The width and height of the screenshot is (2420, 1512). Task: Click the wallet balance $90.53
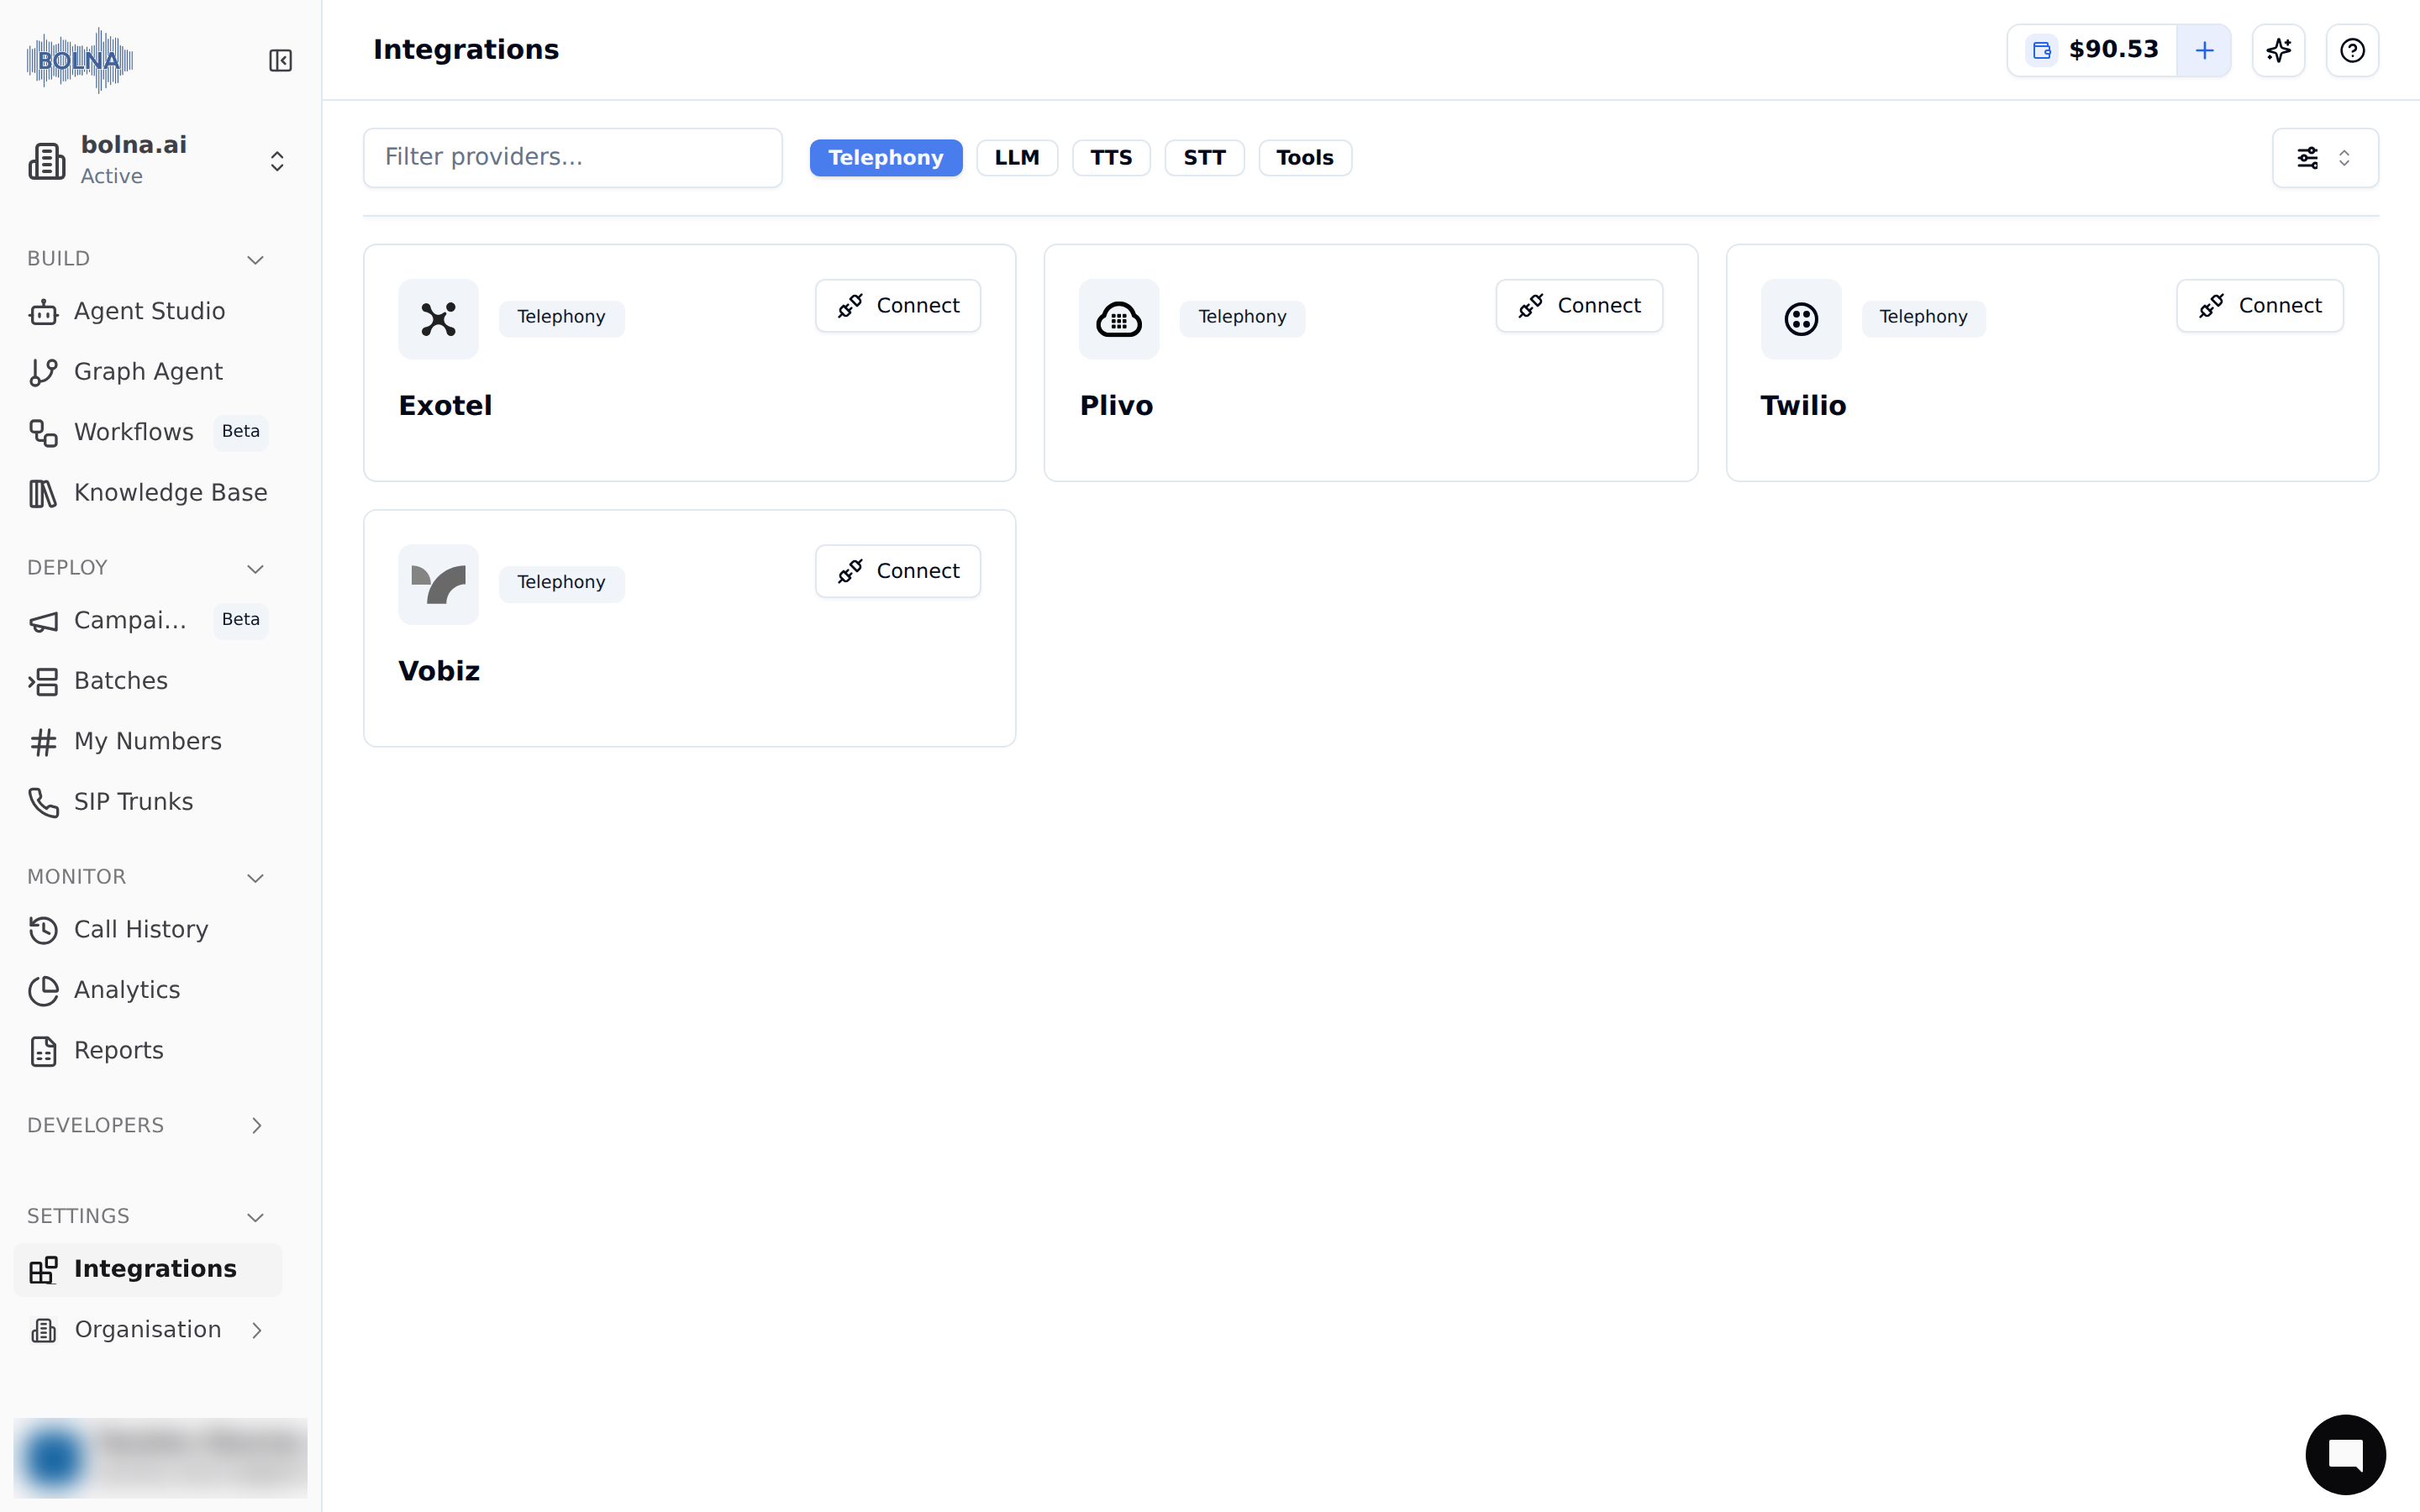[2092, 50]
